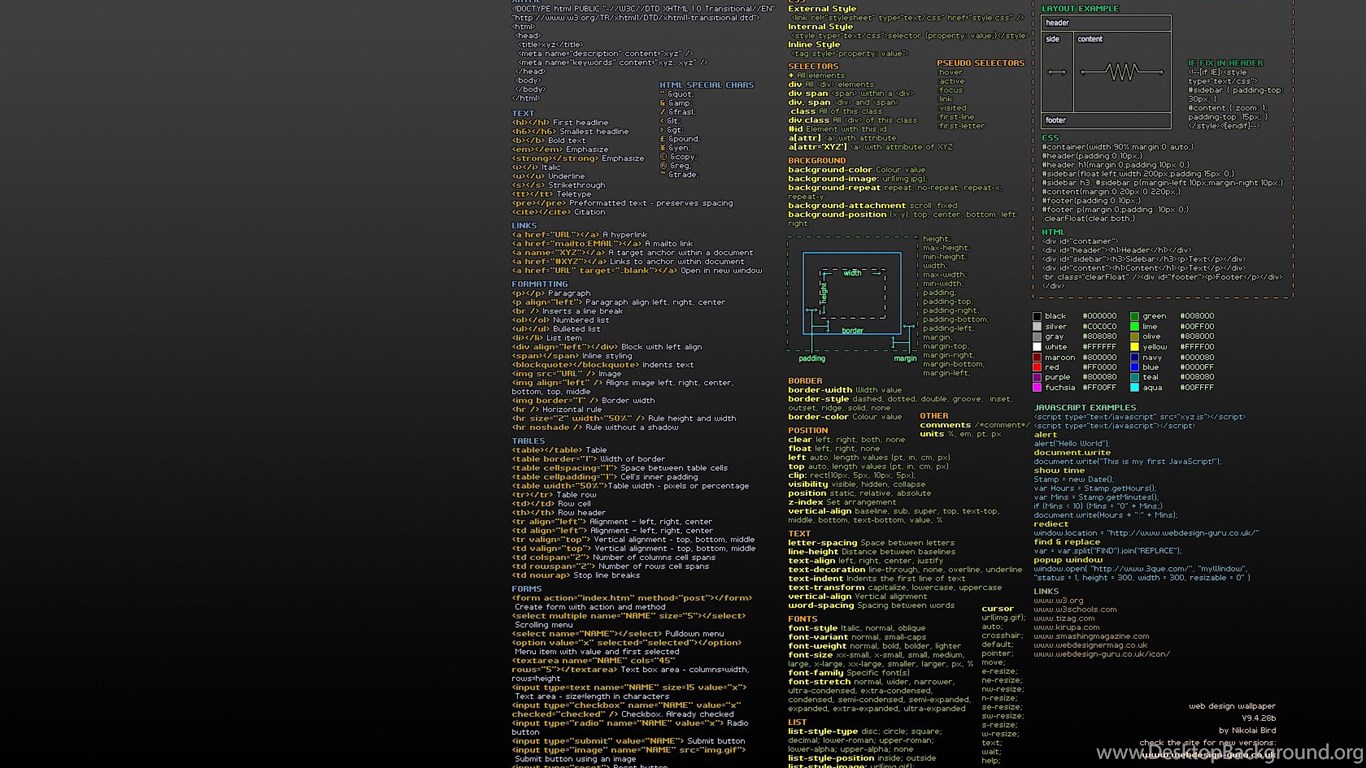Click the 'HTML SPECIAL CHARS' heading
The width and height of the screenshot is (1366, 768).
[707, 85]
